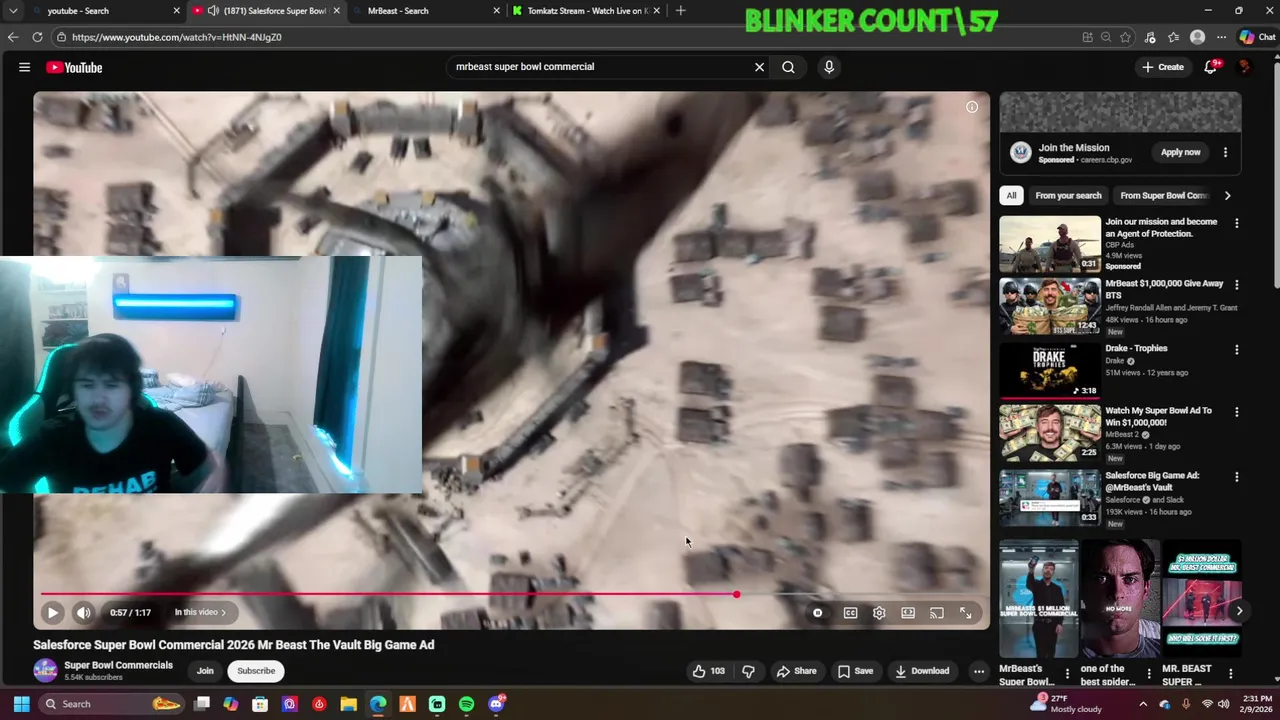
Task: Open the Super Bowl Commercials channel avatar
Action: 45,670
